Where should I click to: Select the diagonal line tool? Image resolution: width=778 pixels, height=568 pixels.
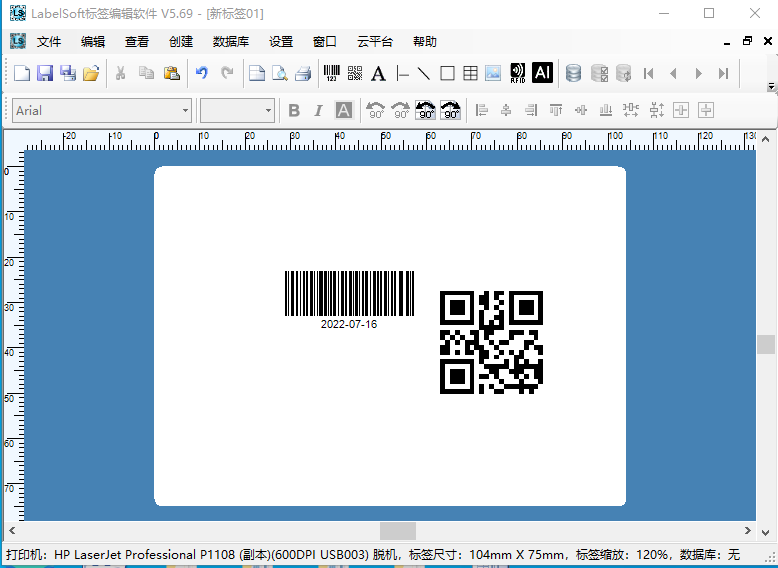coord(424,73)
